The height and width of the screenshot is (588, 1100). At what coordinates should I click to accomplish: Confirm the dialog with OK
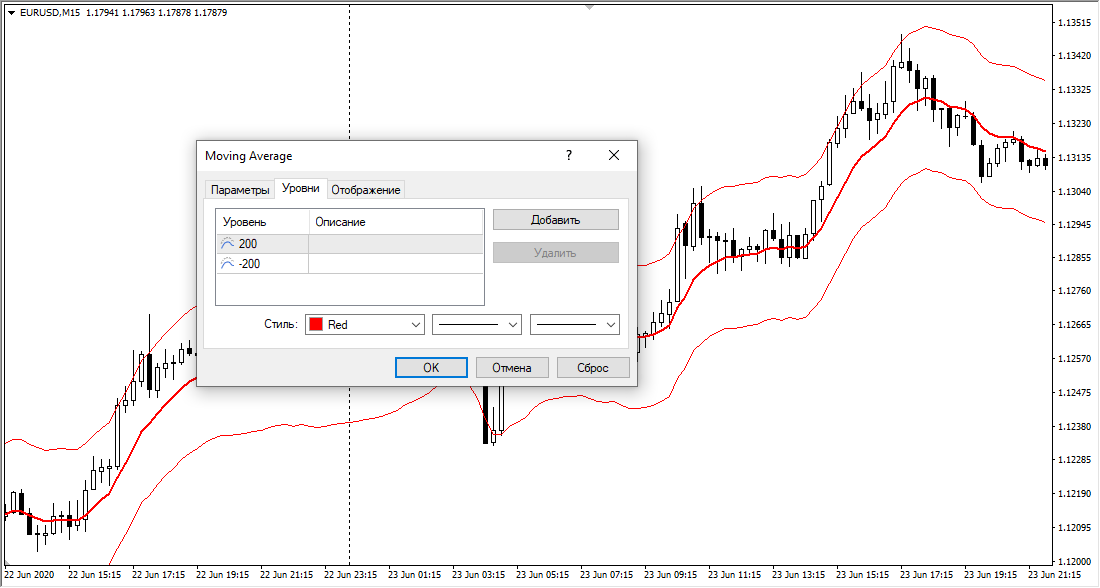[431, 367]
